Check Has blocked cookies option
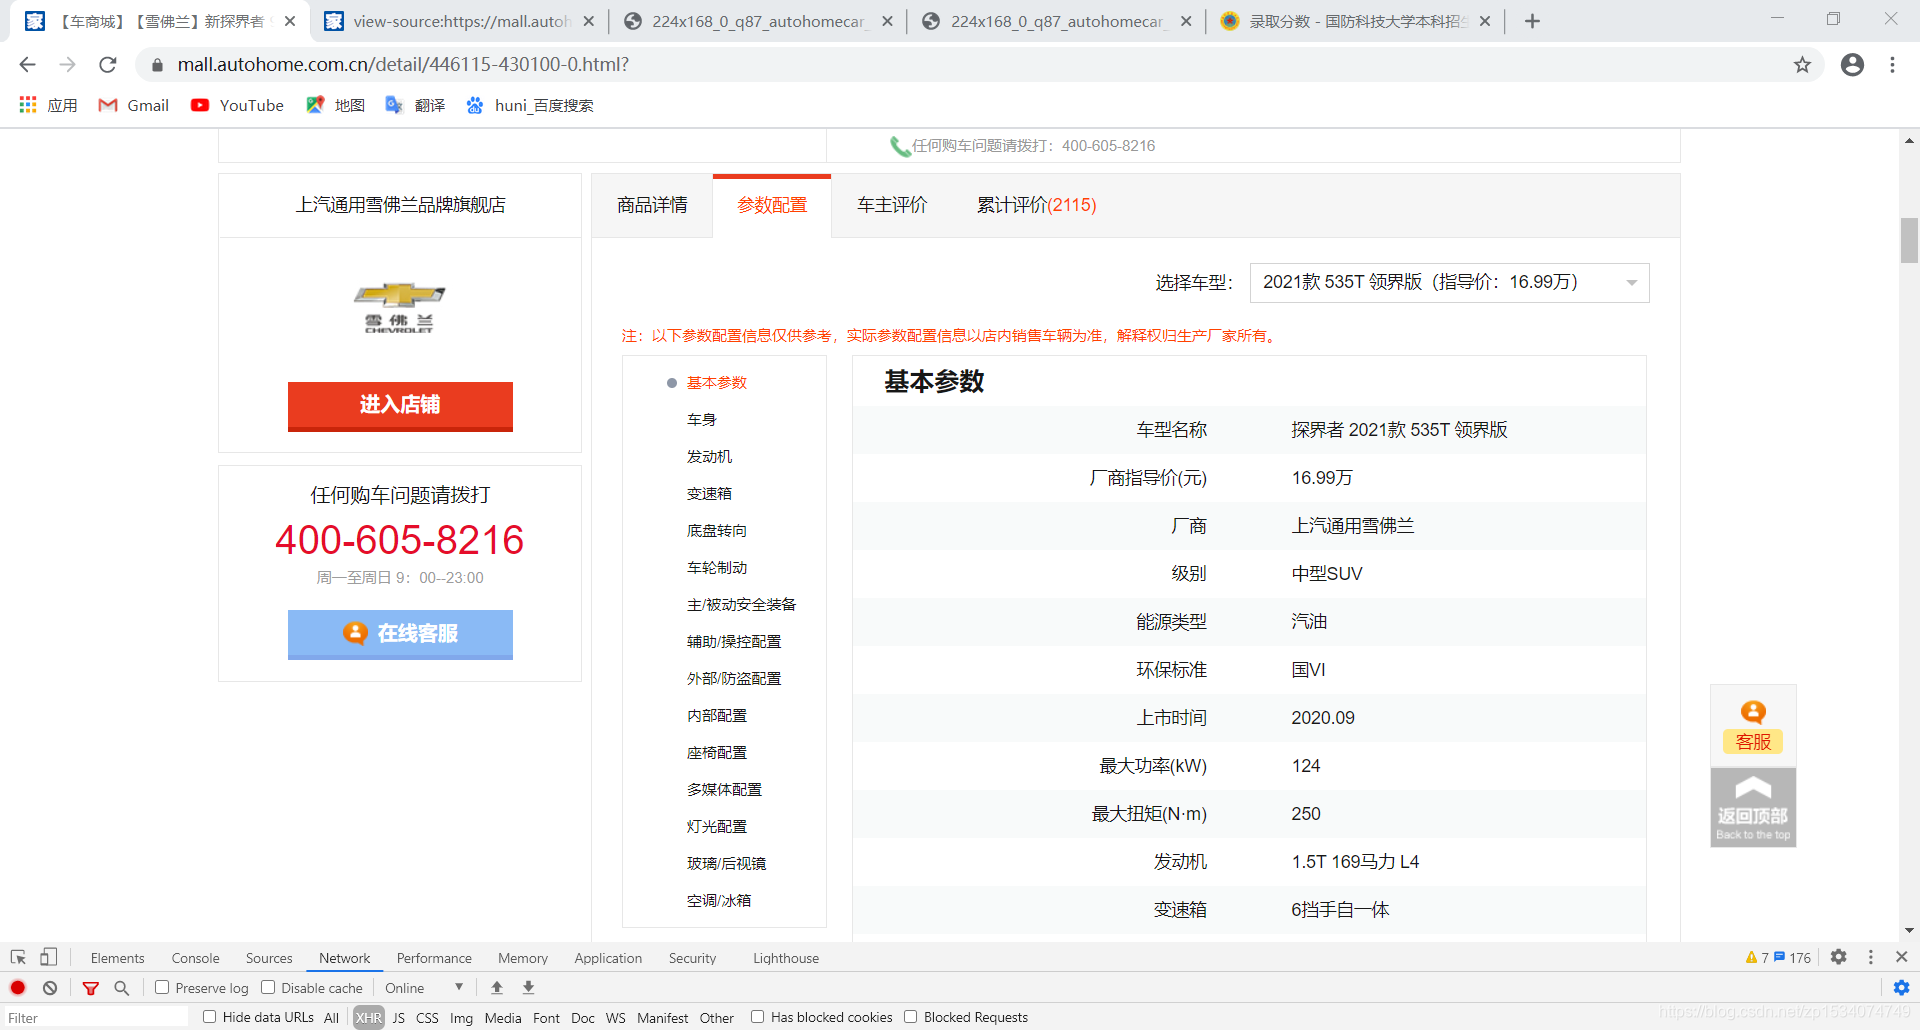 (x=757, y=1016)
